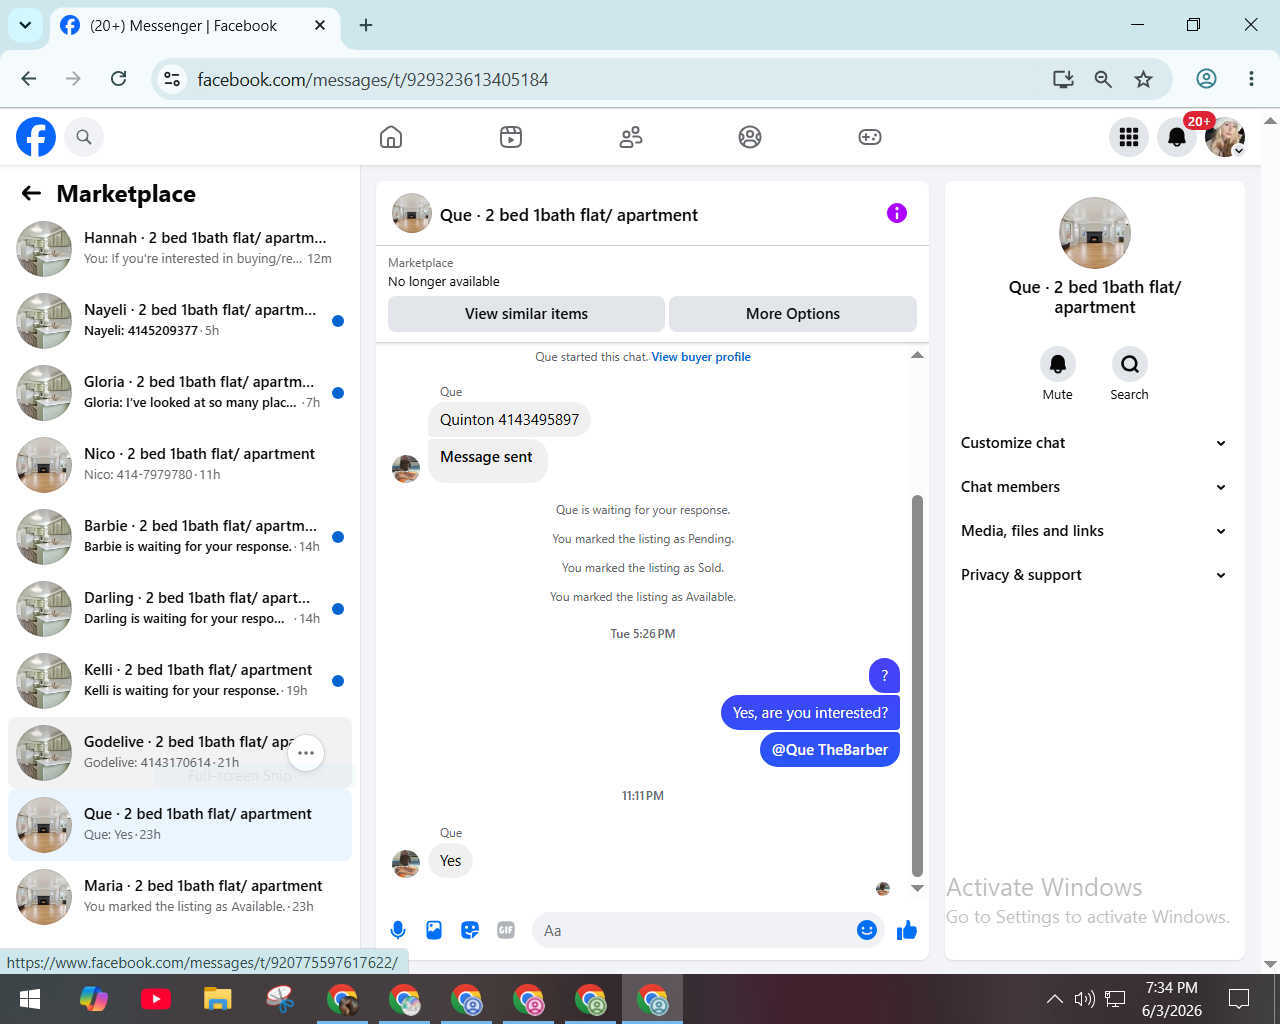Open Nico's apartment conversation

[x=180, y=465]
